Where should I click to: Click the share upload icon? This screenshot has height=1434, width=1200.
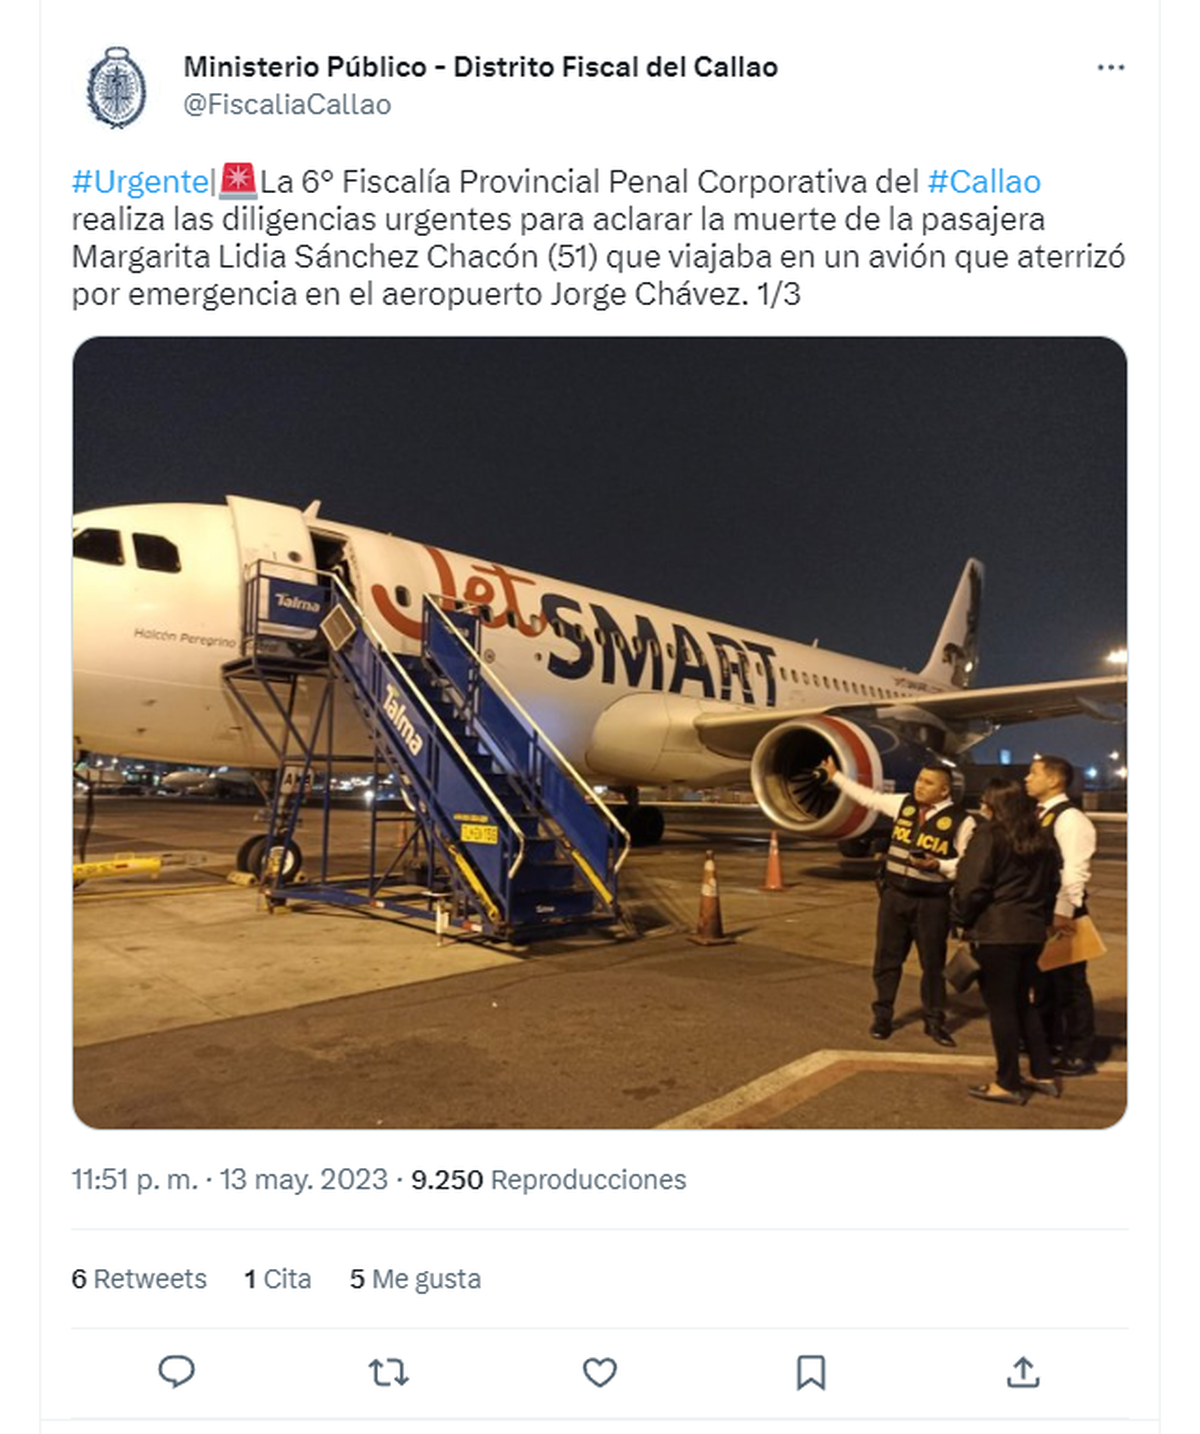pos(1022,1372)
